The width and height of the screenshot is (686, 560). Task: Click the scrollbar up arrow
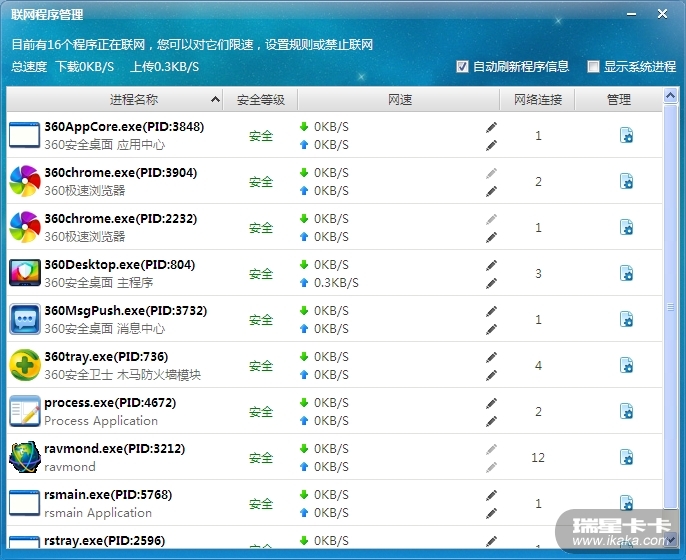(x=670, y=95)
